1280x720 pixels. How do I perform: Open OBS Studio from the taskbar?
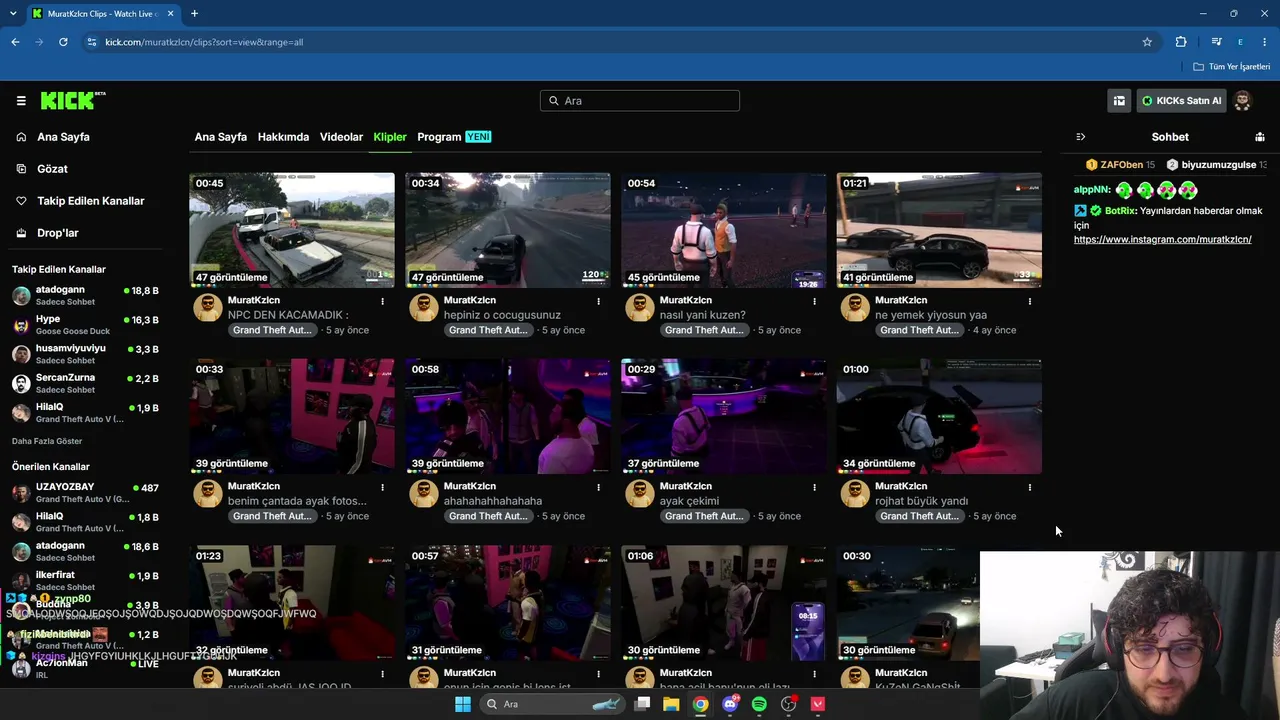(789, 704)
